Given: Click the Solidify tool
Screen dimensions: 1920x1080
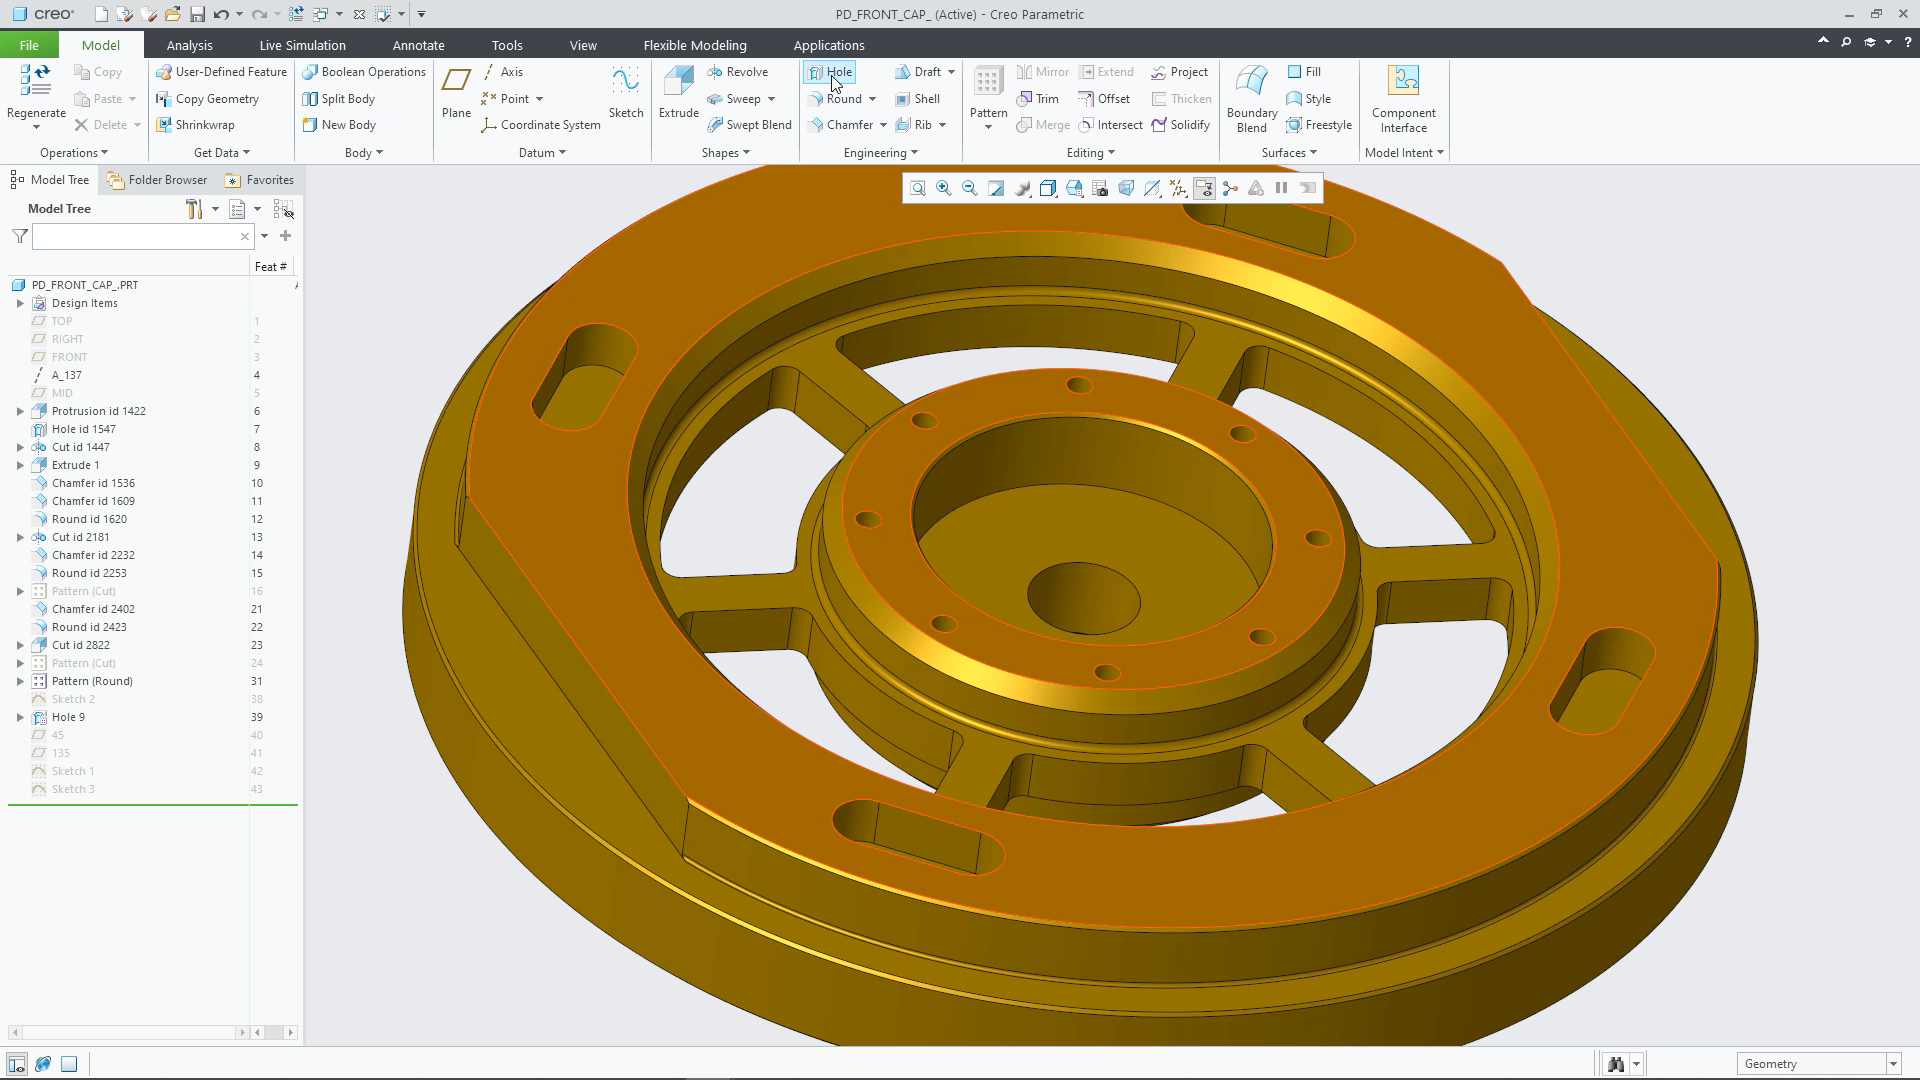Looking at the screenshot, I should click(x=1180, y=125).
